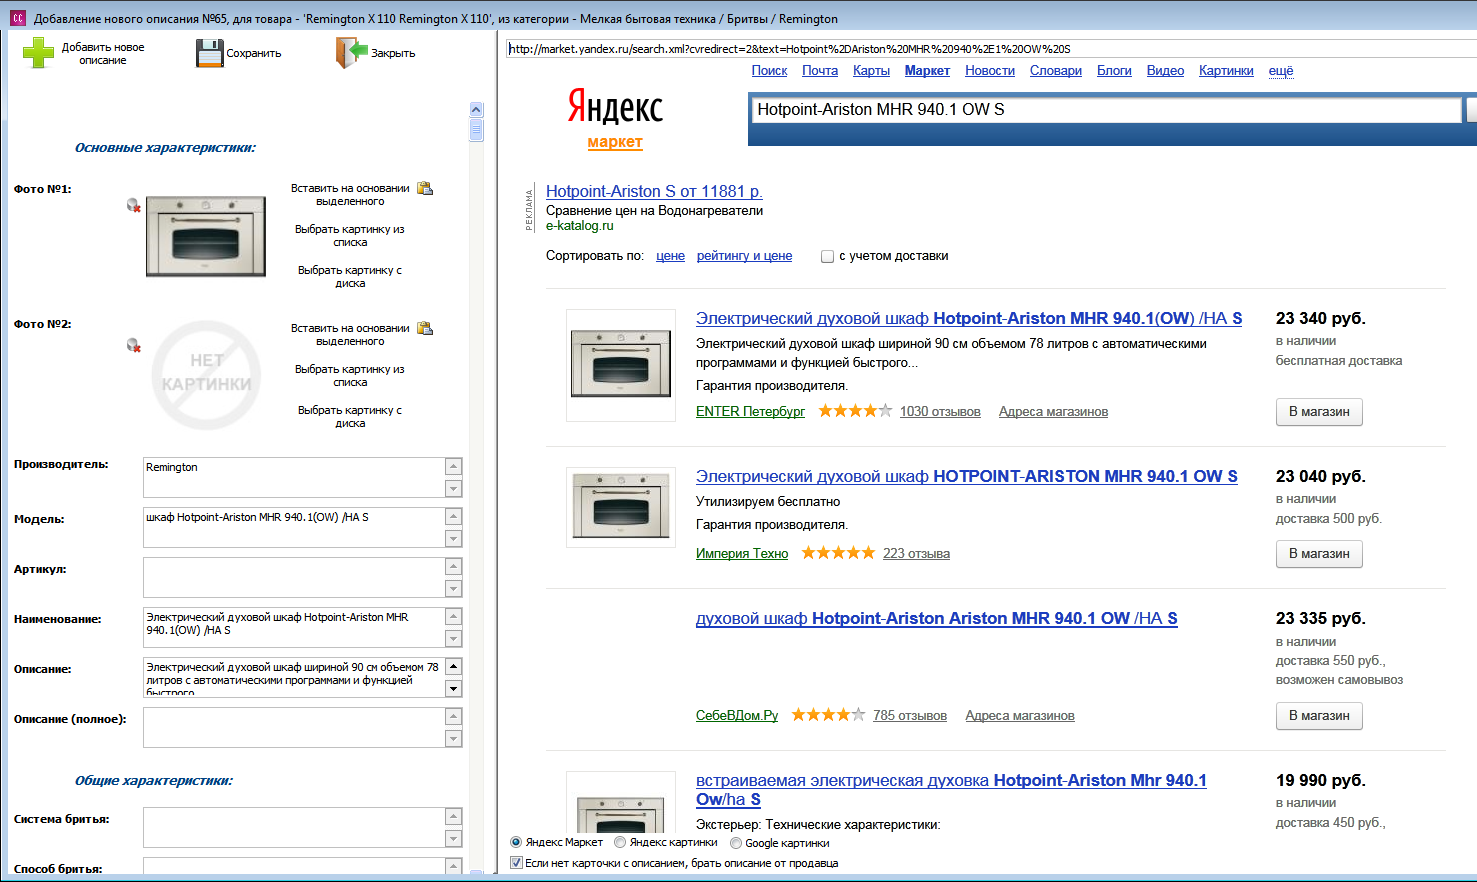Click second search result oven thumbnail
This screenshot has height=882, width=1477.
(621, 506)
